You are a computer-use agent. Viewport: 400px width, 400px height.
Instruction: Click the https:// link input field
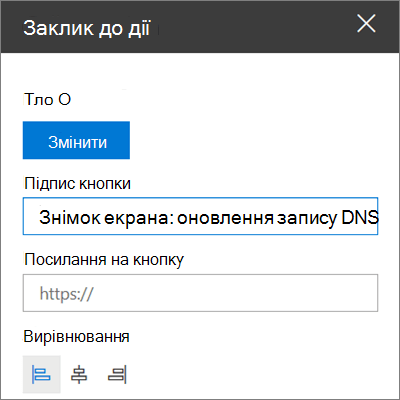[200, 293]
